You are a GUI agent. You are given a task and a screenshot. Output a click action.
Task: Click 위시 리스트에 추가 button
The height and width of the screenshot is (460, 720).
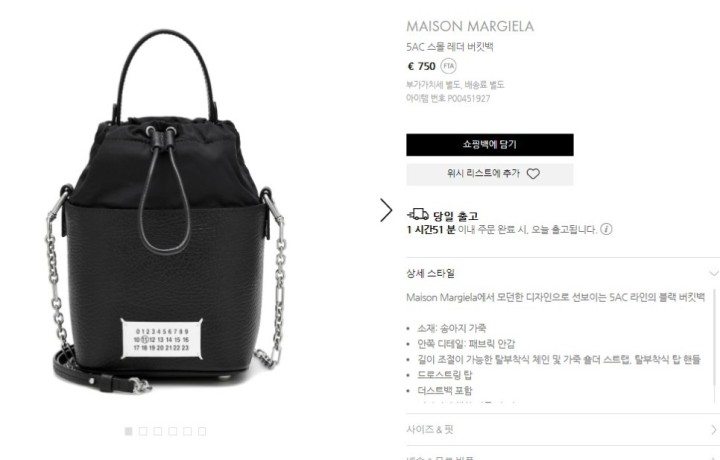[489, 174]
